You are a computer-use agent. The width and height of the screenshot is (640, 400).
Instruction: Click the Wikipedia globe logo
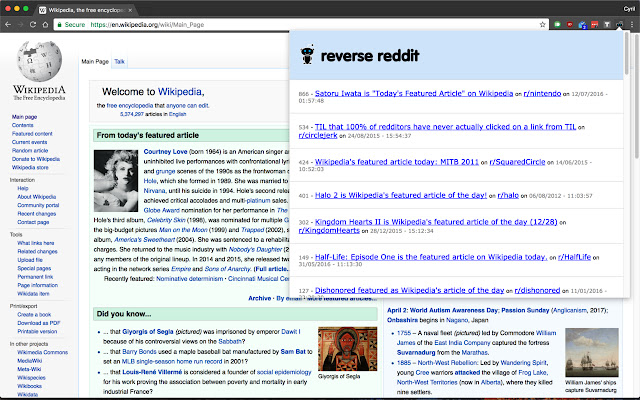pos(39,61)
